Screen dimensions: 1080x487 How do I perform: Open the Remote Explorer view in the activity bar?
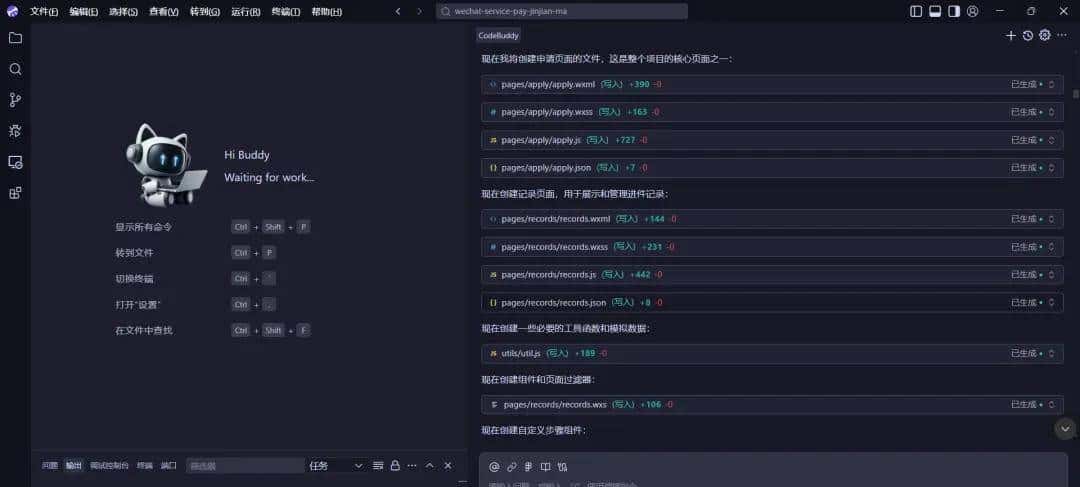tap(15, 162)
